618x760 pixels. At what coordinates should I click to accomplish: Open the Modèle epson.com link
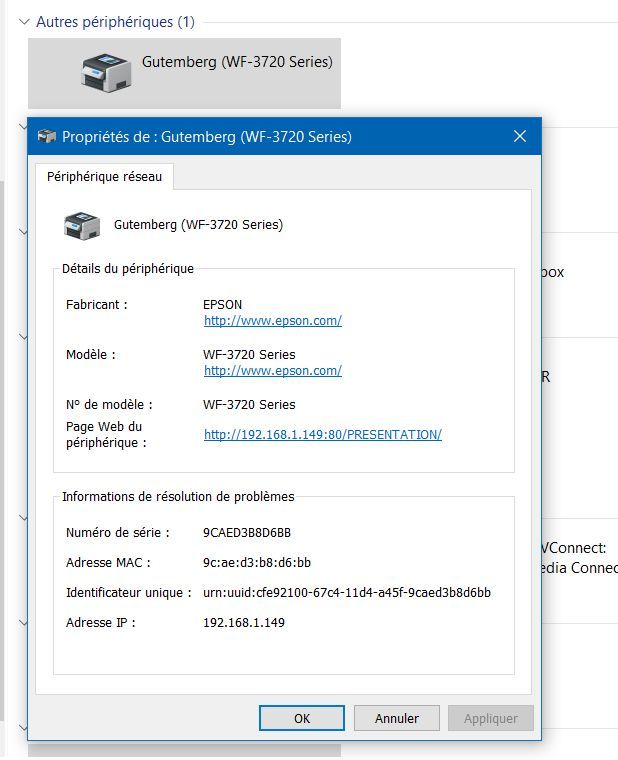click(x=273, y=371)
